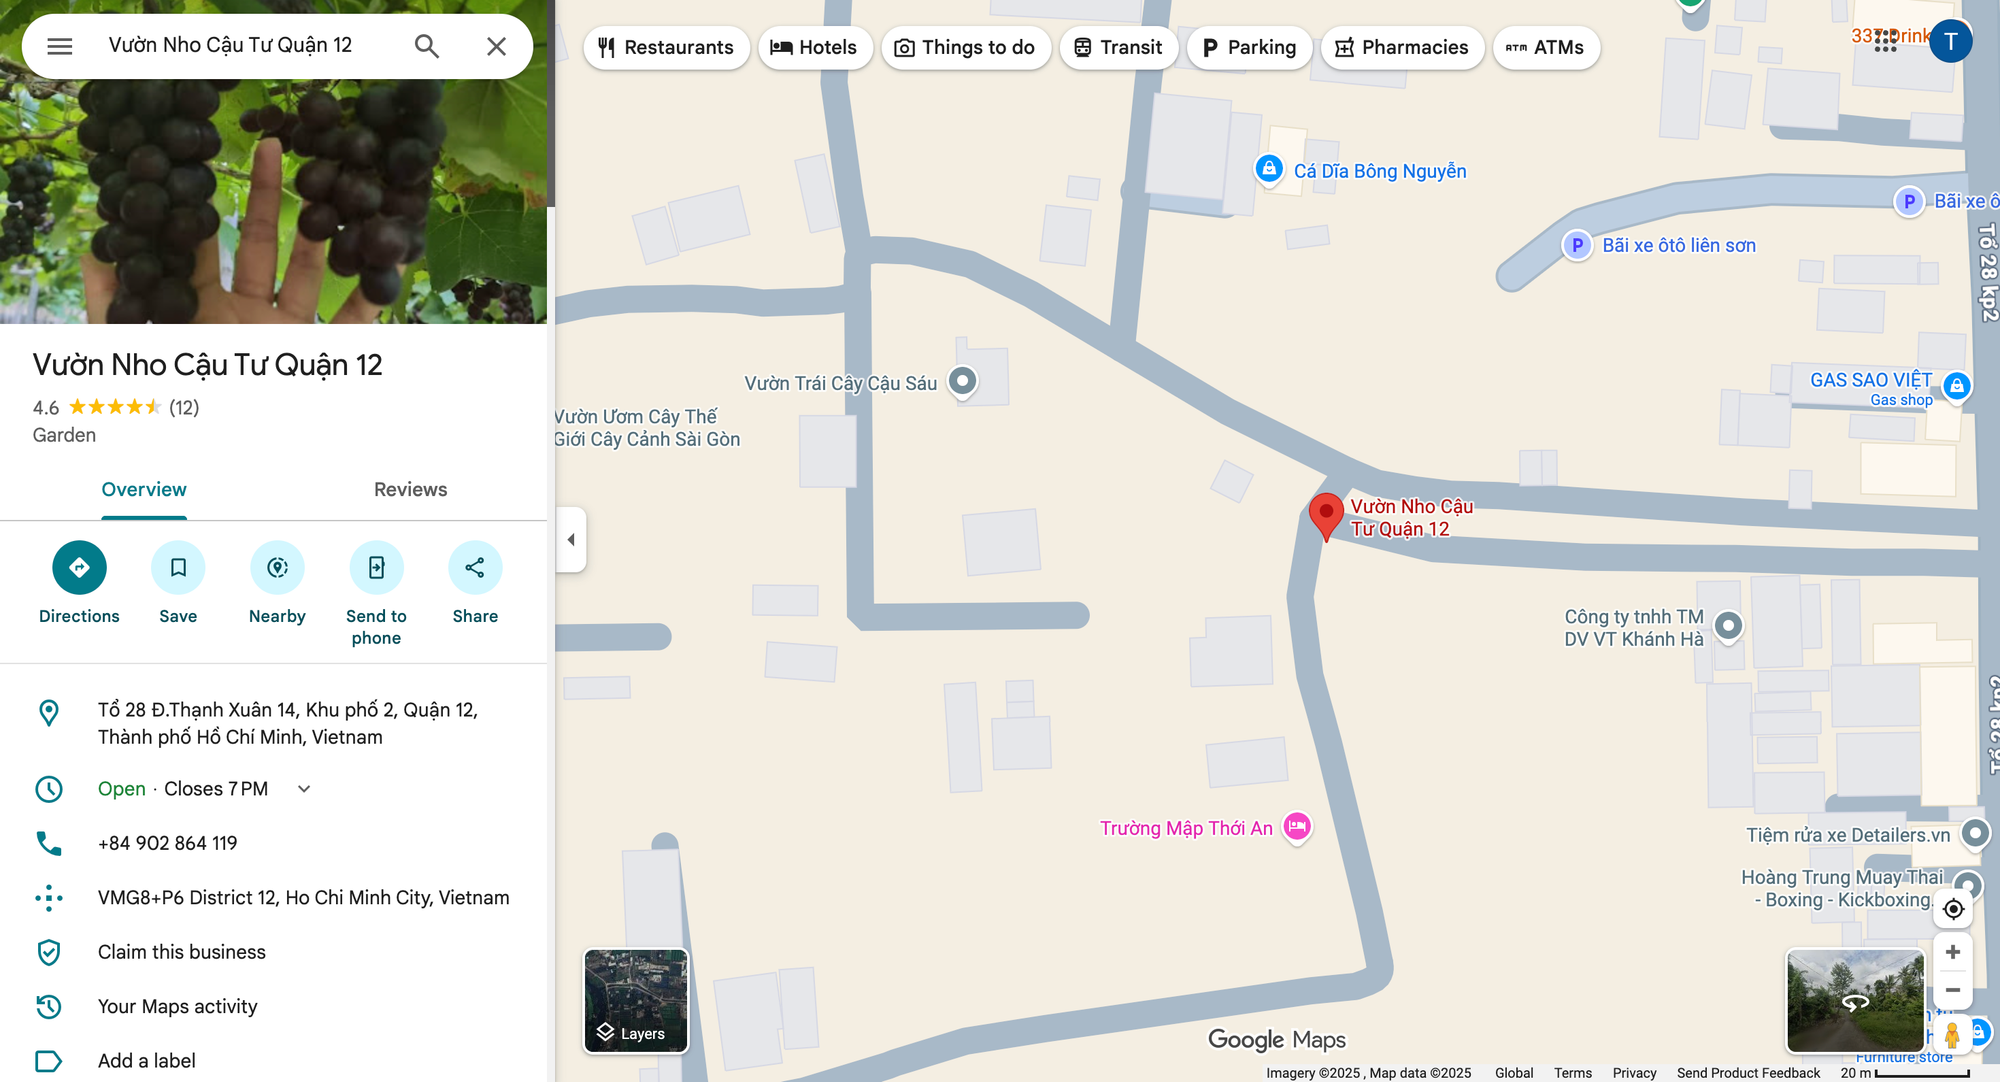Open the Street View thumbnail
Viewport: 2000px width, 1082px height.
1855,1001
